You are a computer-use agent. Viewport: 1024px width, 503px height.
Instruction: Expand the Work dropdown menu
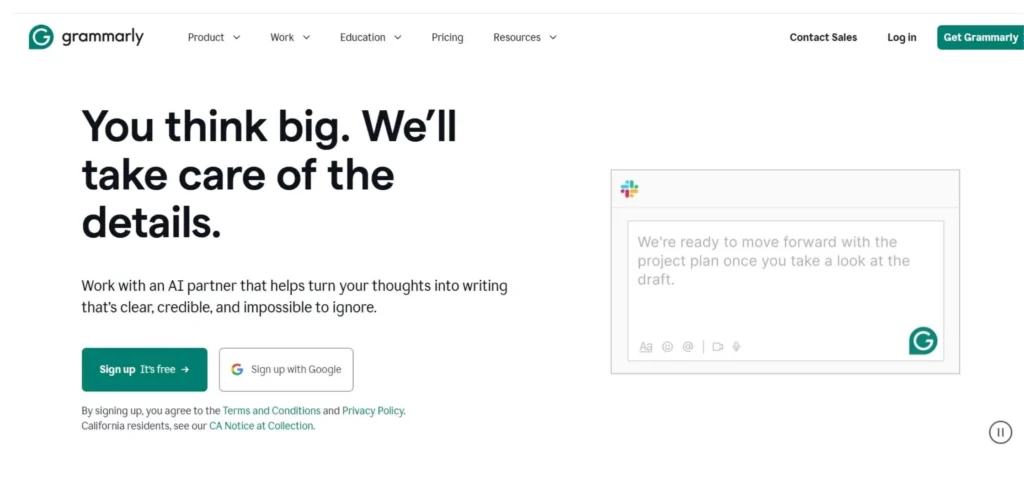point(290,37)
